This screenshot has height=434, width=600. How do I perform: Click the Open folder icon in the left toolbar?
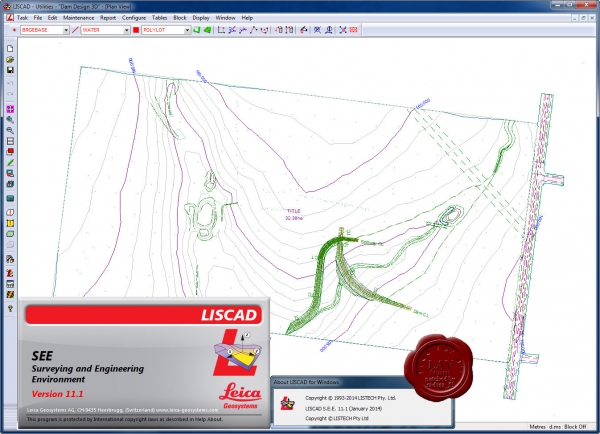coord(10,59)
